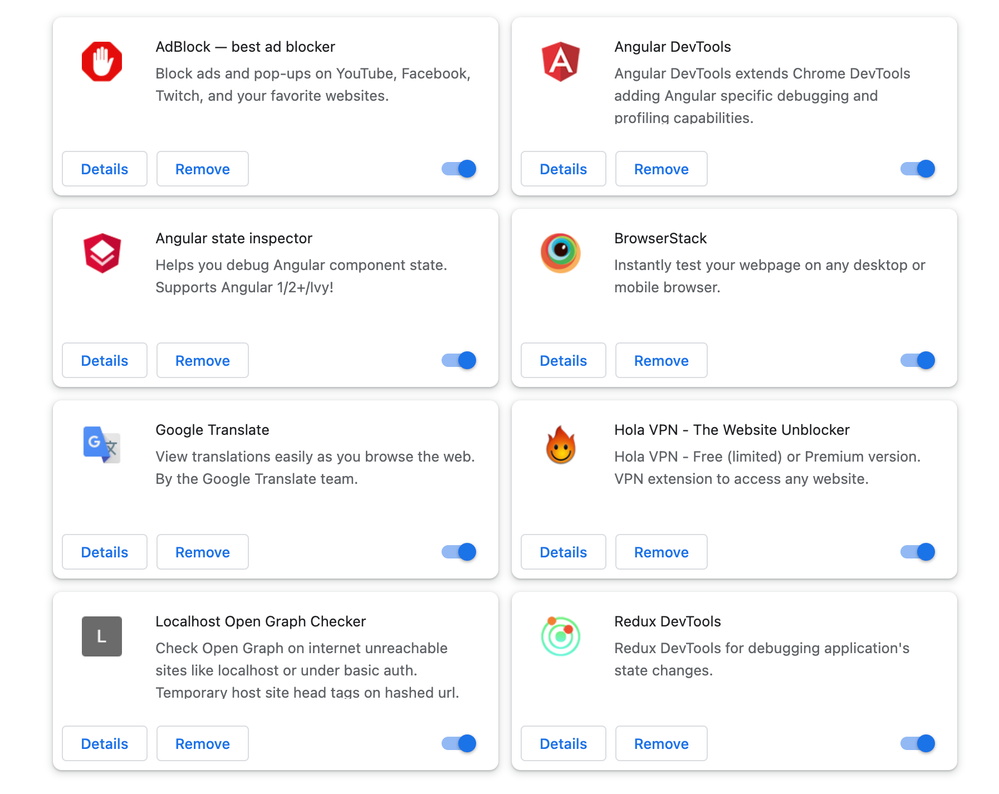Viewport: 999px width, 794px height.
Task: Remove Angular state inspector
Action: pos(203,361)
